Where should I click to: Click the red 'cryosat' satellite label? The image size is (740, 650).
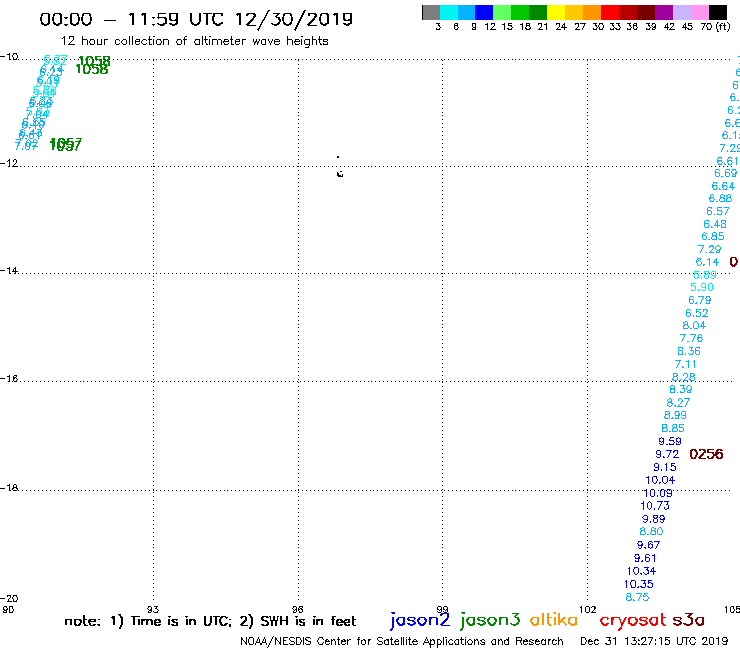633,621
